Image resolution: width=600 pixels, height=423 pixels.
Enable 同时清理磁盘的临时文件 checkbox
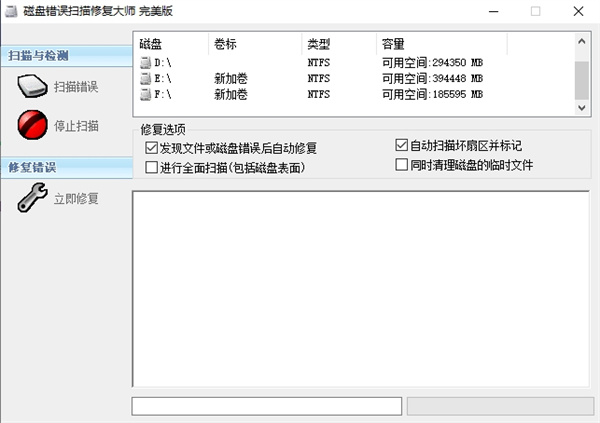pos(402,163)
